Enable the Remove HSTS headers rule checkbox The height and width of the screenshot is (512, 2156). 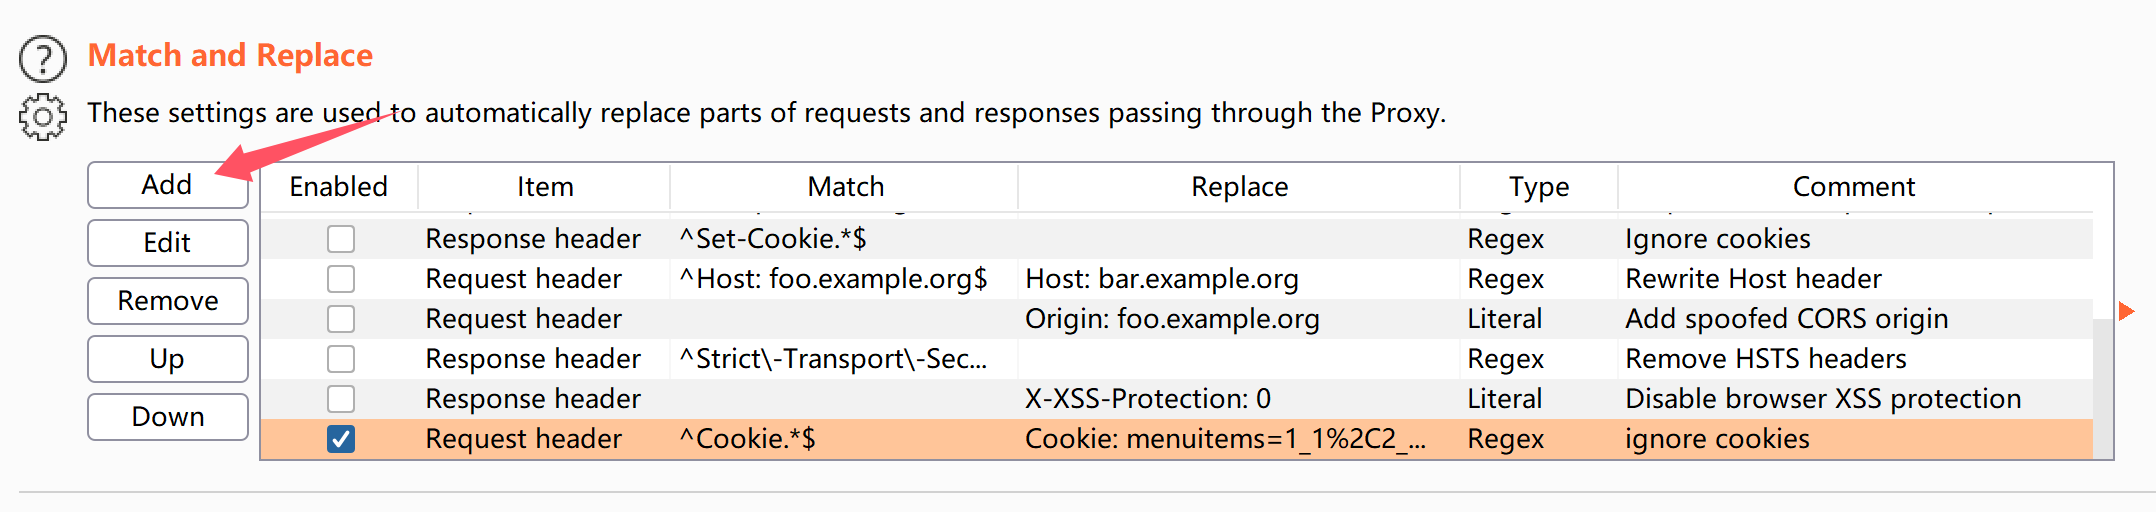341,359
